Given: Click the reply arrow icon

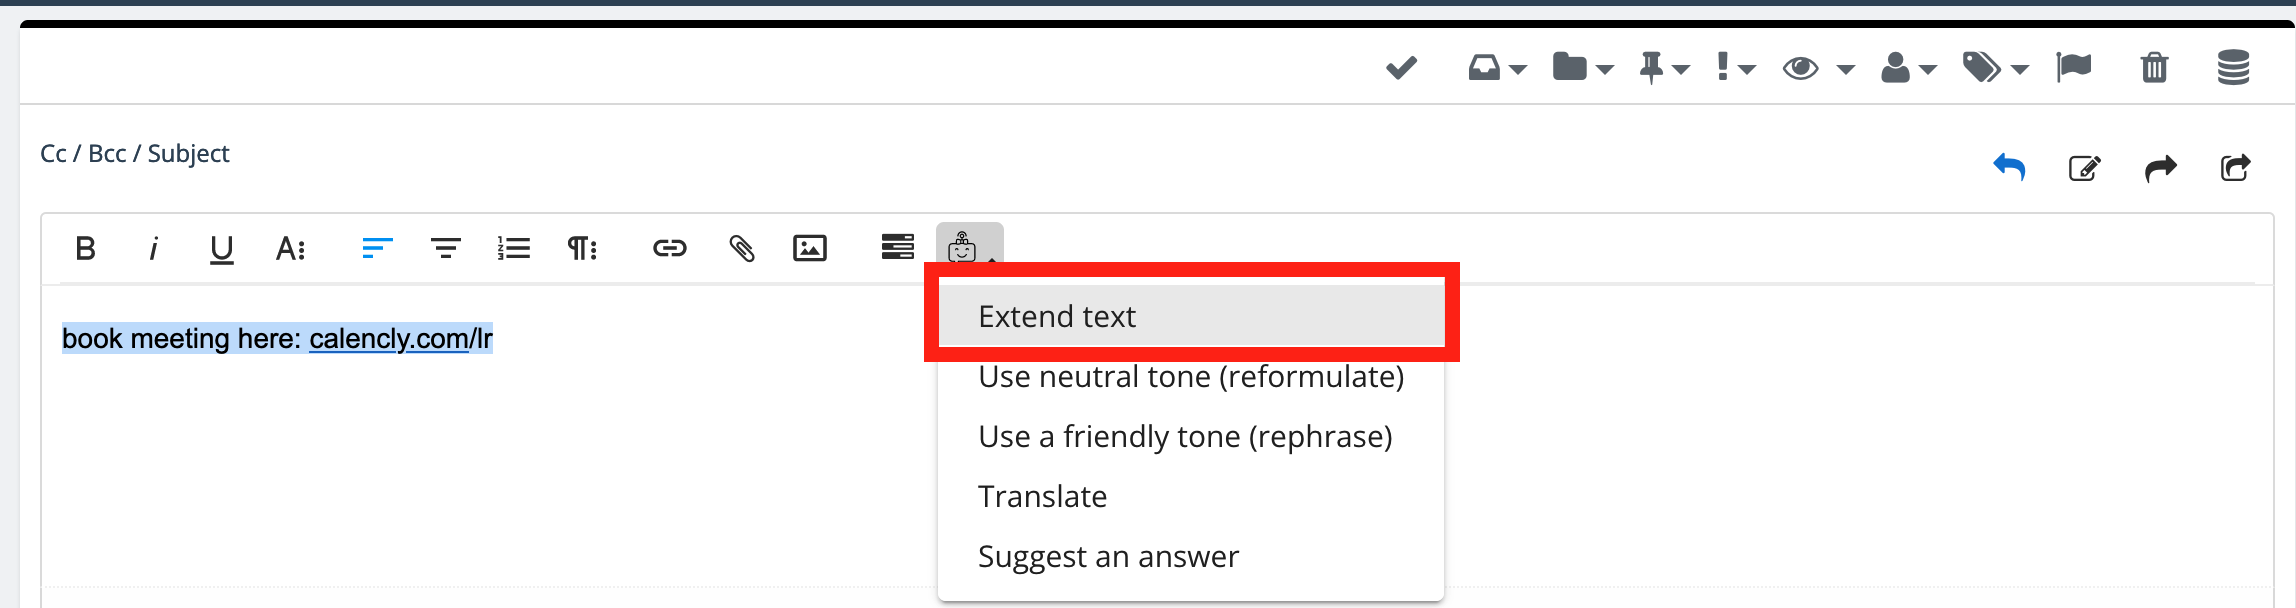Looking at the screenshot, I should (2008, 167).
